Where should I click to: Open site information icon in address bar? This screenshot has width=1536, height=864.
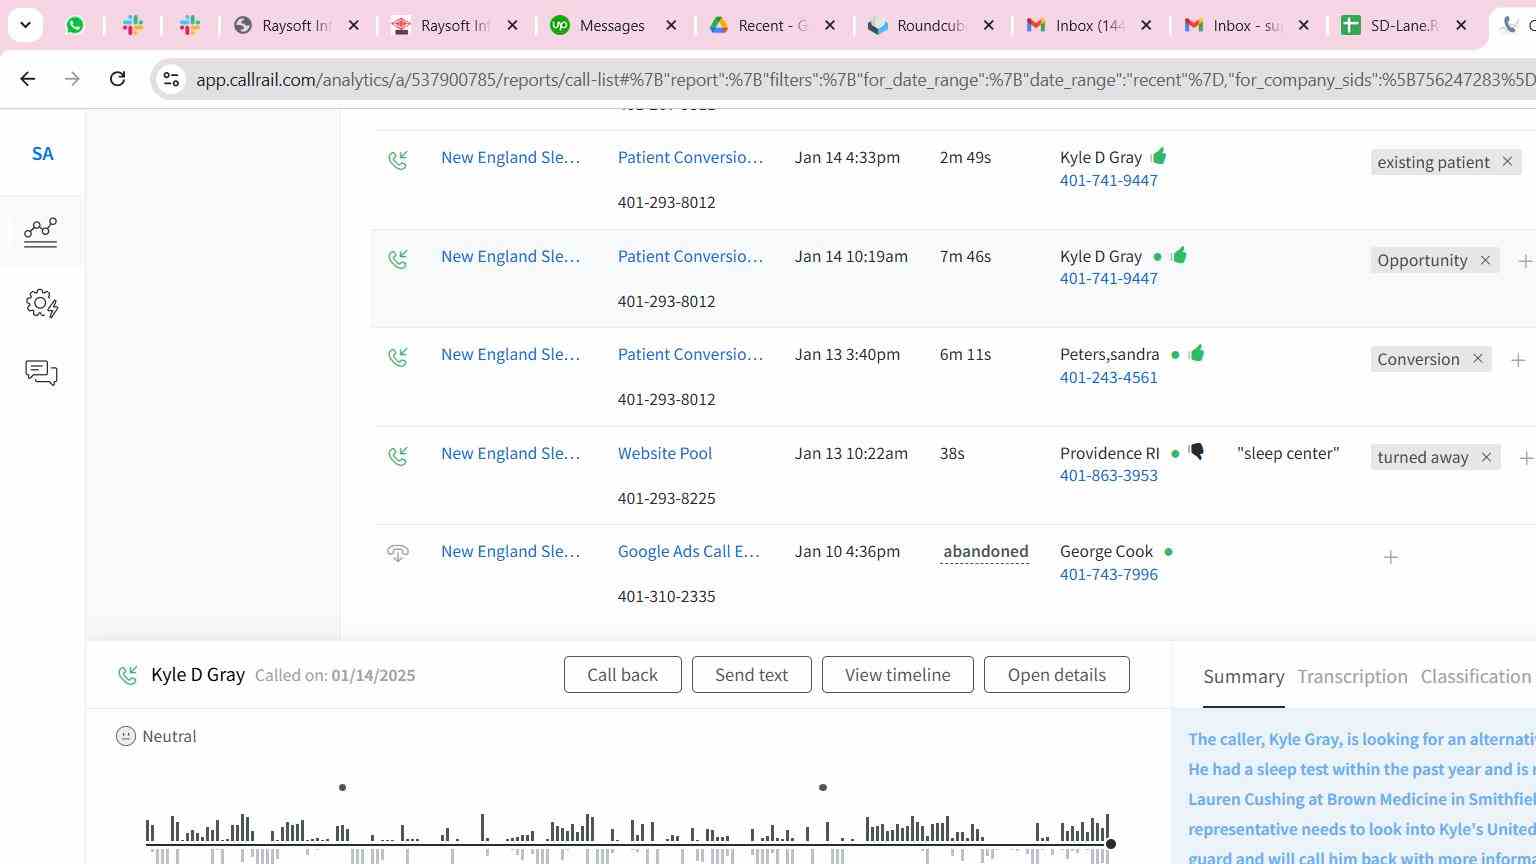tap(171, 79)
